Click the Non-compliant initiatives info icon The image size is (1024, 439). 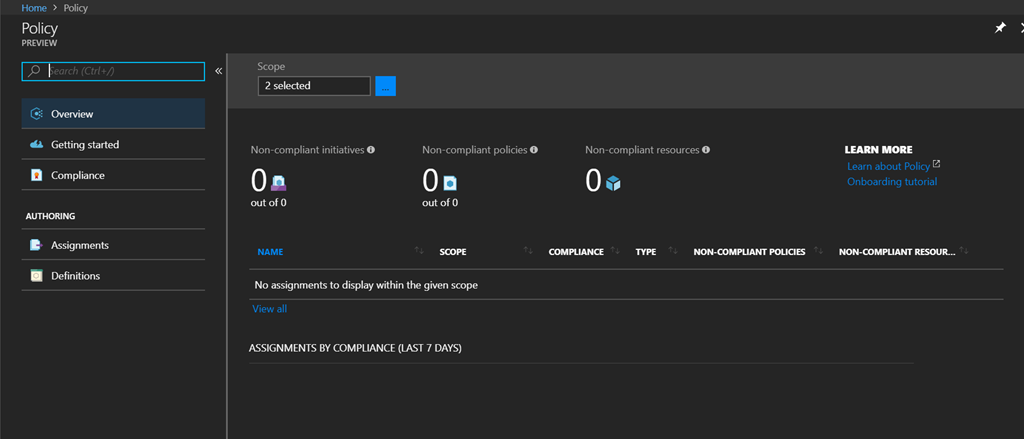(x=371, y=150)
